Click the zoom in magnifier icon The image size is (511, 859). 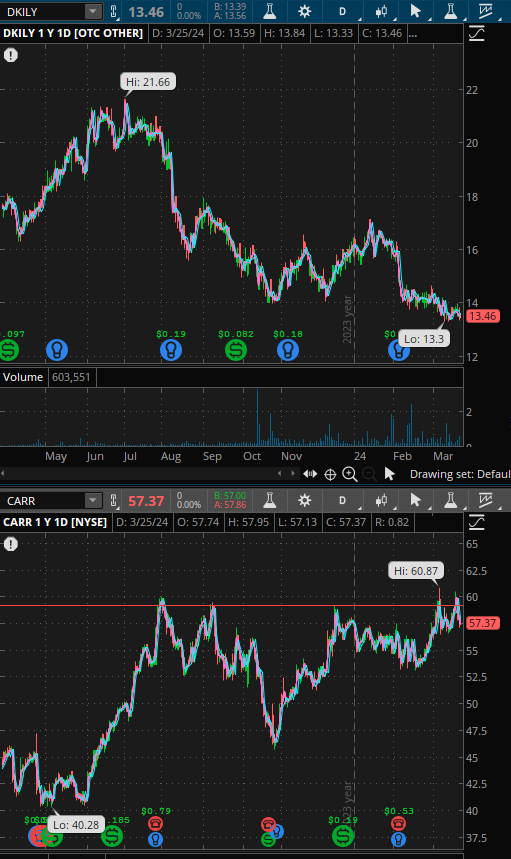[x=349, y=474]
